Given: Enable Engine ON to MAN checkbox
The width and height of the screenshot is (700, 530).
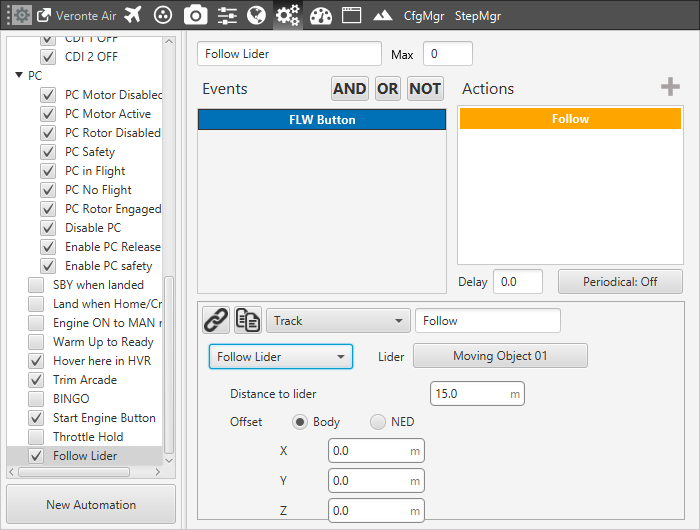Looking at the screenshot, I should 36,323.
